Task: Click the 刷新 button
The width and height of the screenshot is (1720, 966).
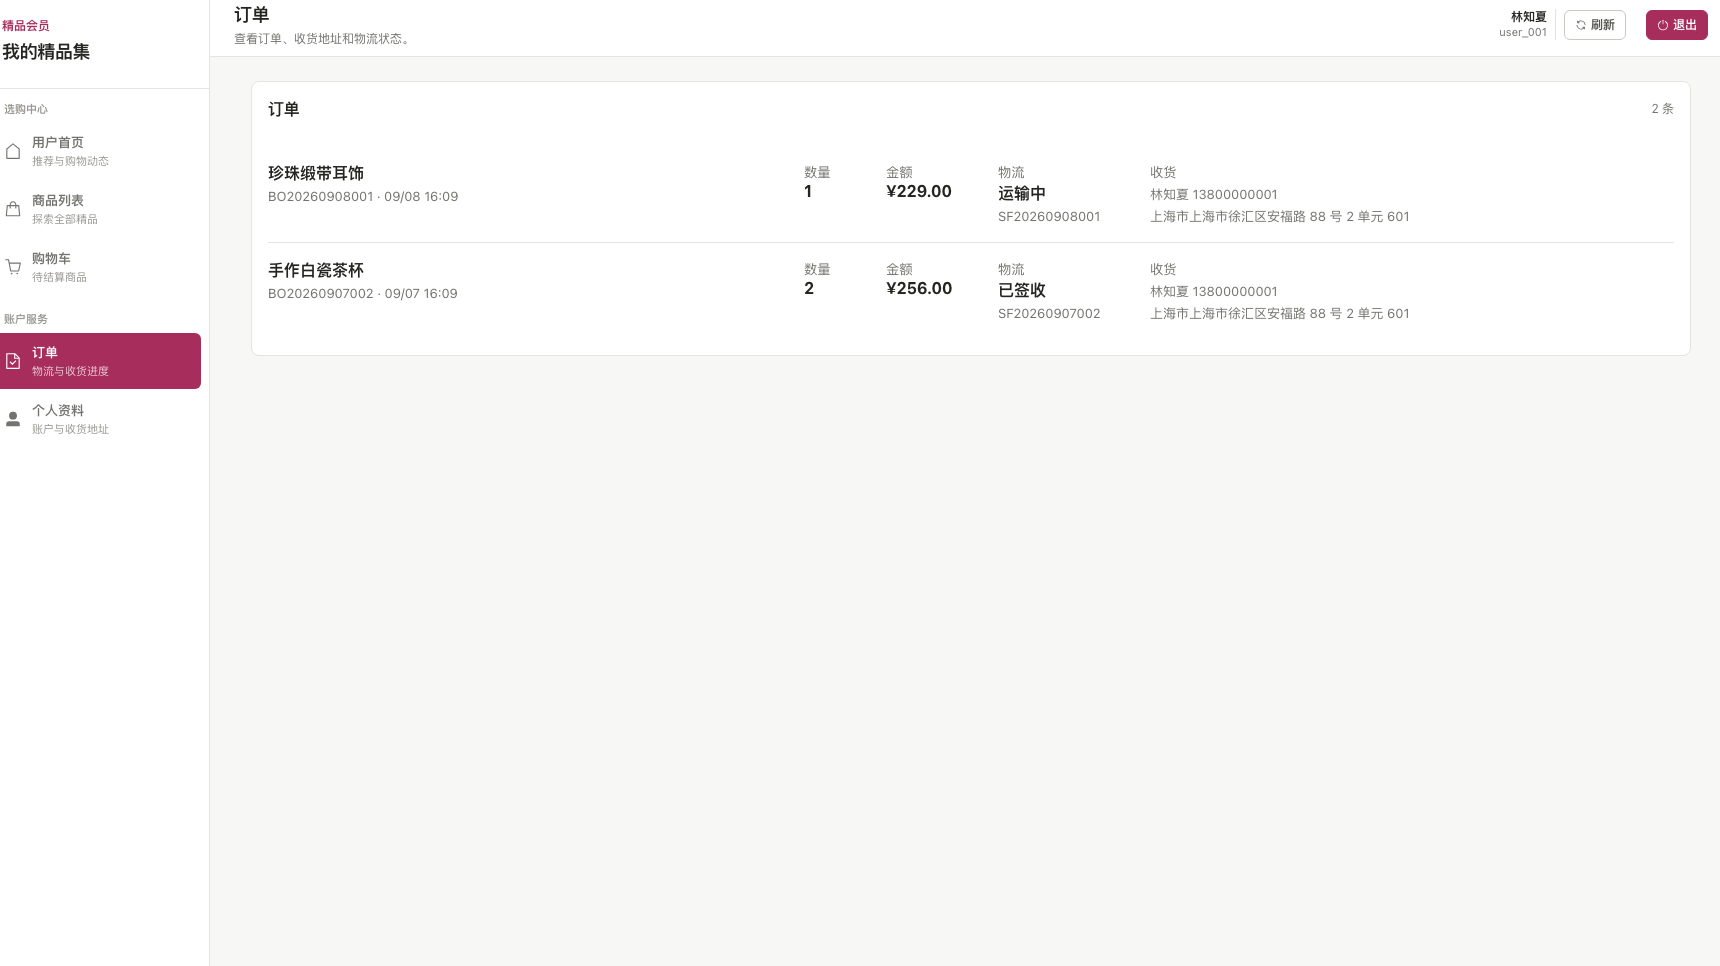Action: pyautogui.click(x=1595, y=25)
